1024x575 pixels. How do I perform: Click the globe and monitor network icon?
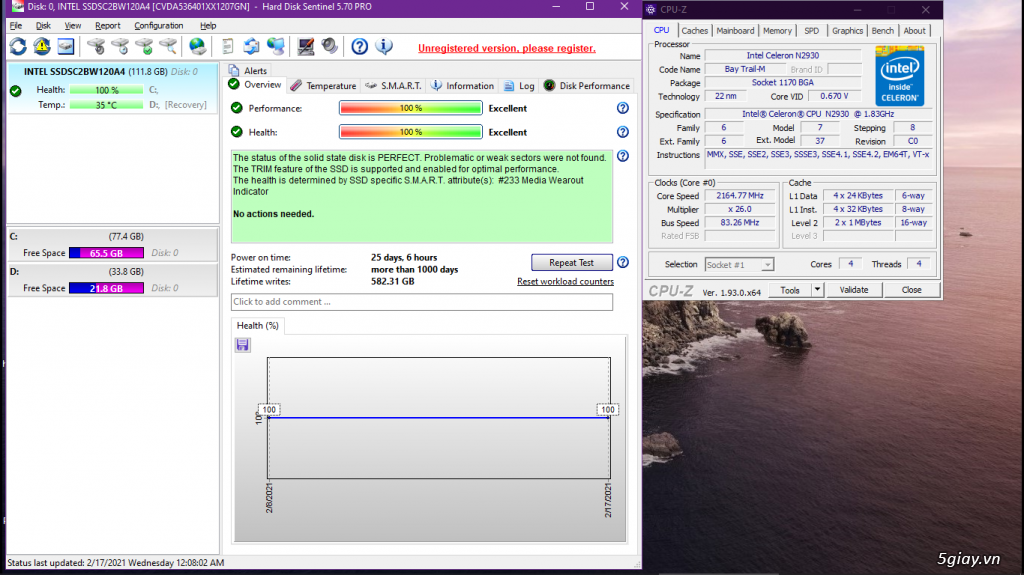coord(276,46)
